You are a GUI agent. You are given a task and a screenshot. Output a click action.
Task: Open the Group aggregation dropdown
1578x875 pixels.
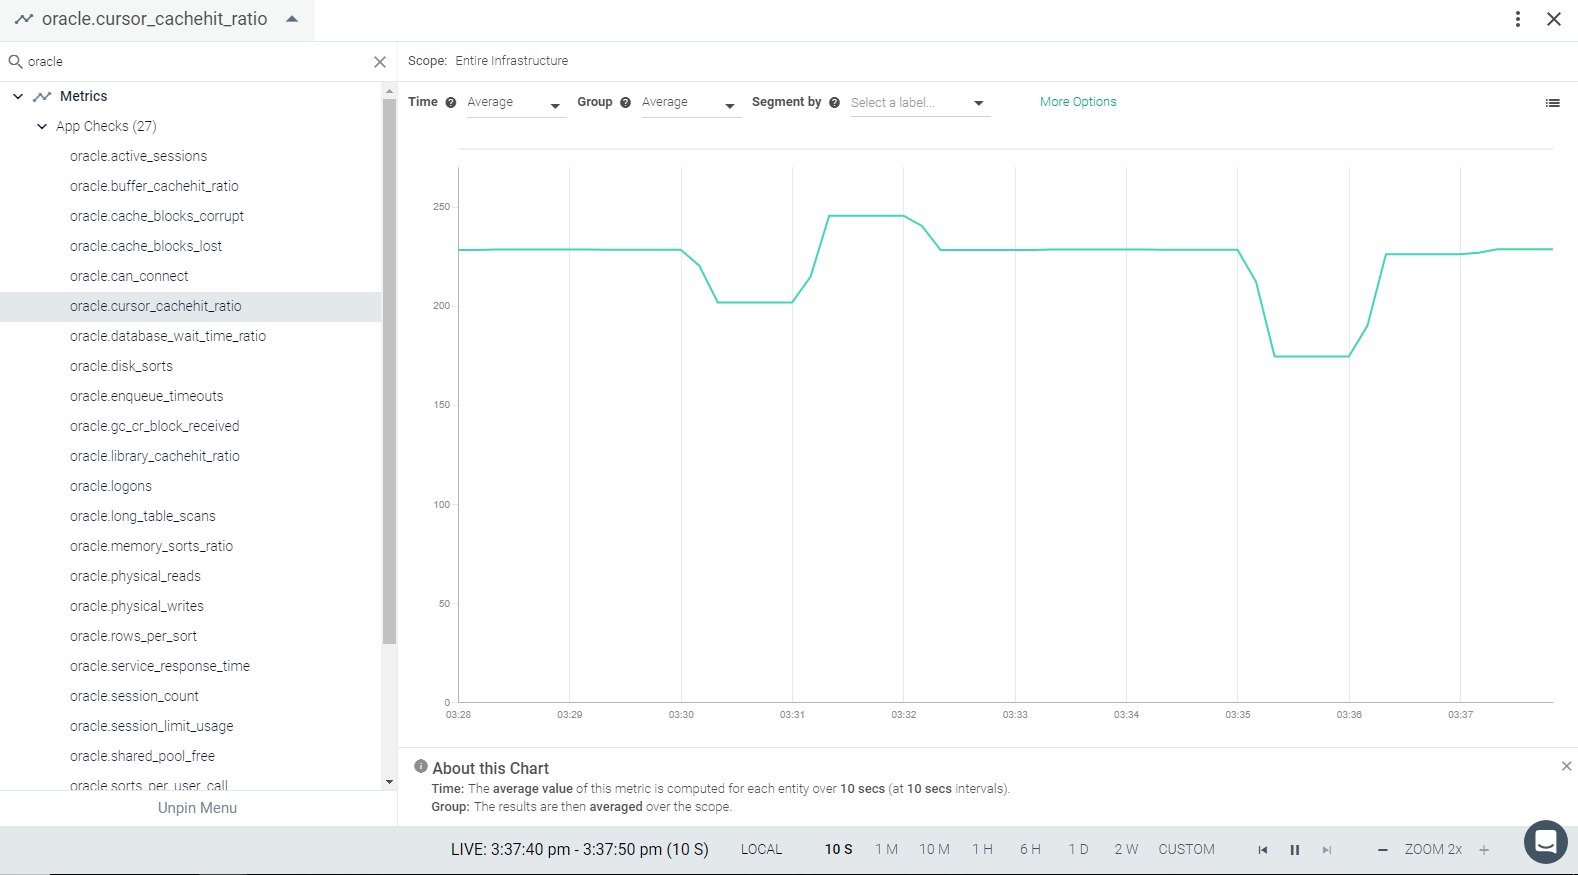click(x=690, y=103)
